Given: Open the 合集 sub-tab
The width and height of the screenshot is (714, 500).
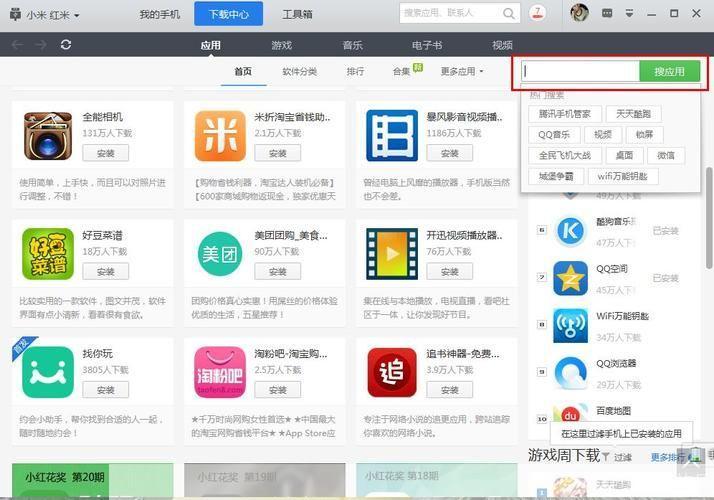Looking at the screenshot, I should point(402,71).
